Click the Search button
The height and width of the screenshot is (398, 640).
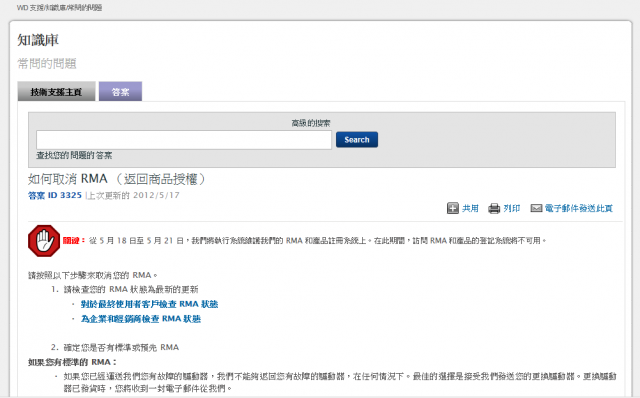click(357, 140)
